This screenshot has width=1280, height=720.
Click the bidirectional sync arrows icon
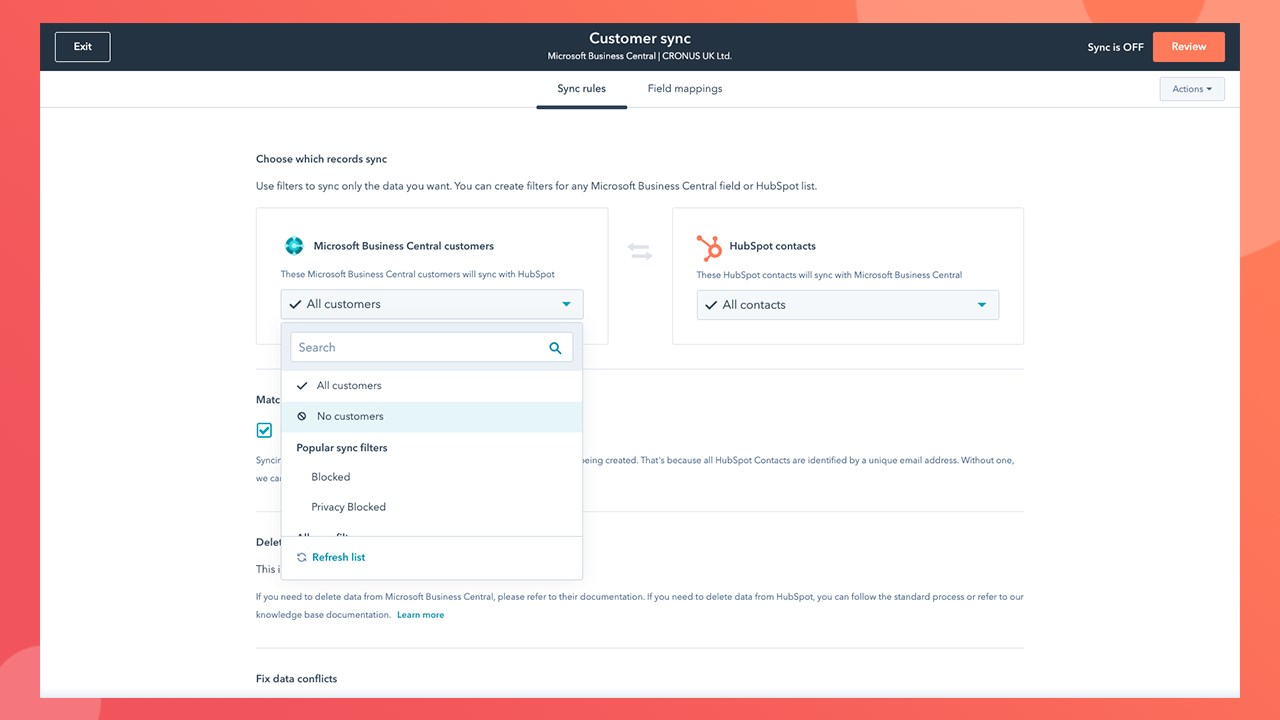[640, 252]
